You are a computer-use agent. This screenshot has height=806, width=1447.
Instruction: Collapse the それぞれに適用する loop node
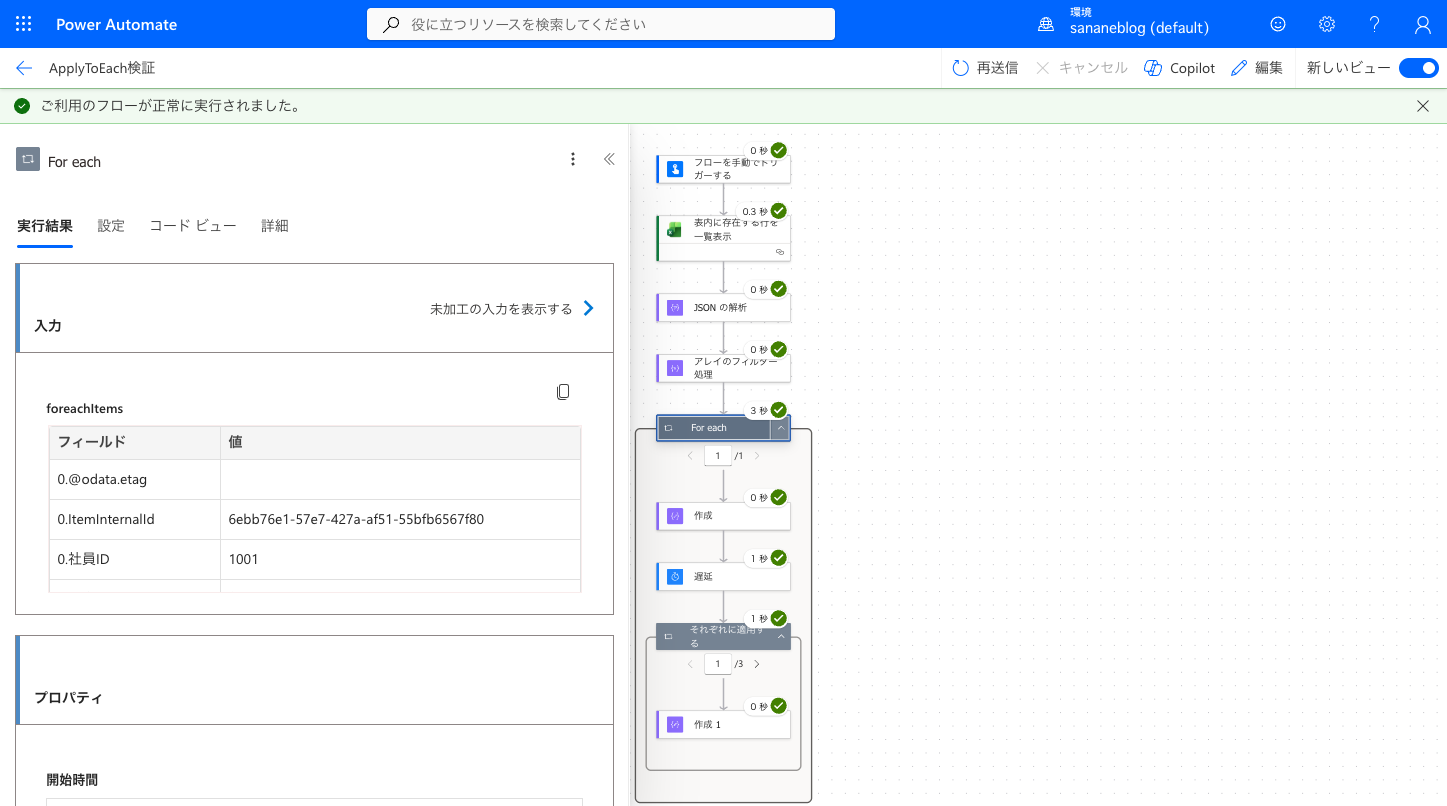[x=781, y=636]
